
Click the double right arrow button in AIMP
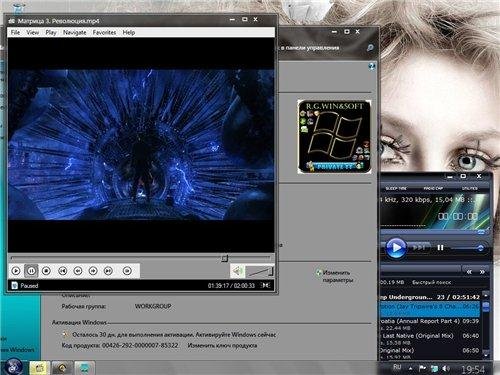click(482, 272)
